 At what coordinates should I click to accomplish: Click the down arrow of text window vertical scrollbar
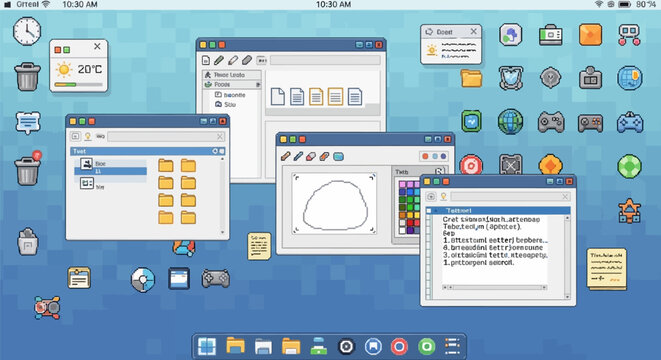tap(567, 297)
